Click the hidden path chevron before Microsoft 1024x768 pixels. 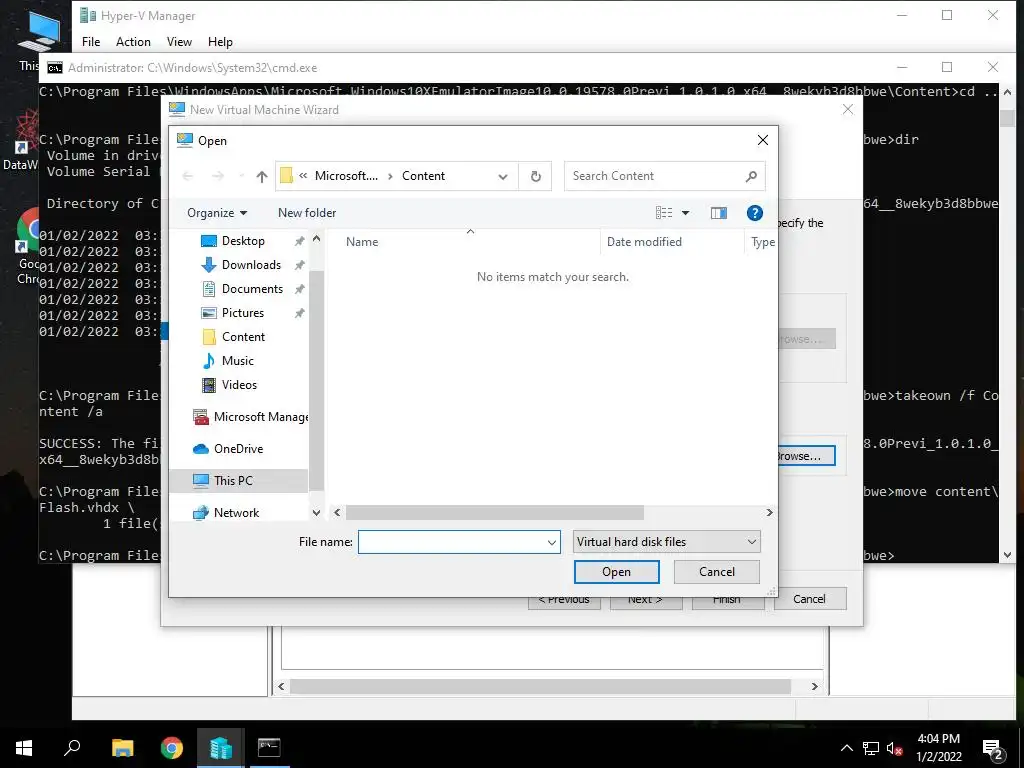click(303, 176)
